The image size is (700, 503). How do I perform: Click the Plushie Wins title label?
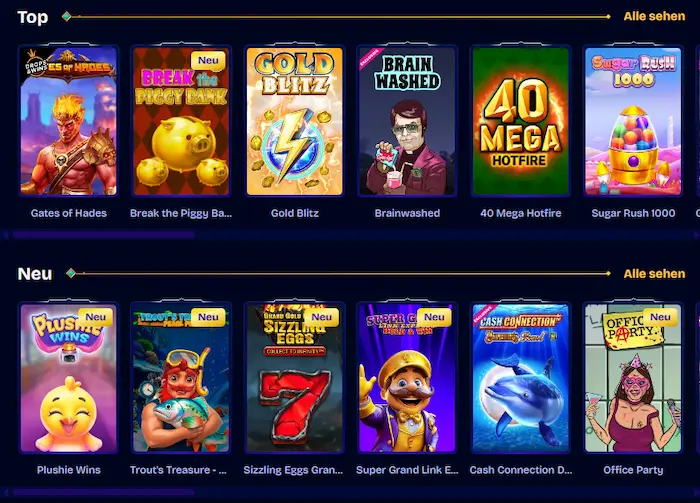click(x=69, y=470)
